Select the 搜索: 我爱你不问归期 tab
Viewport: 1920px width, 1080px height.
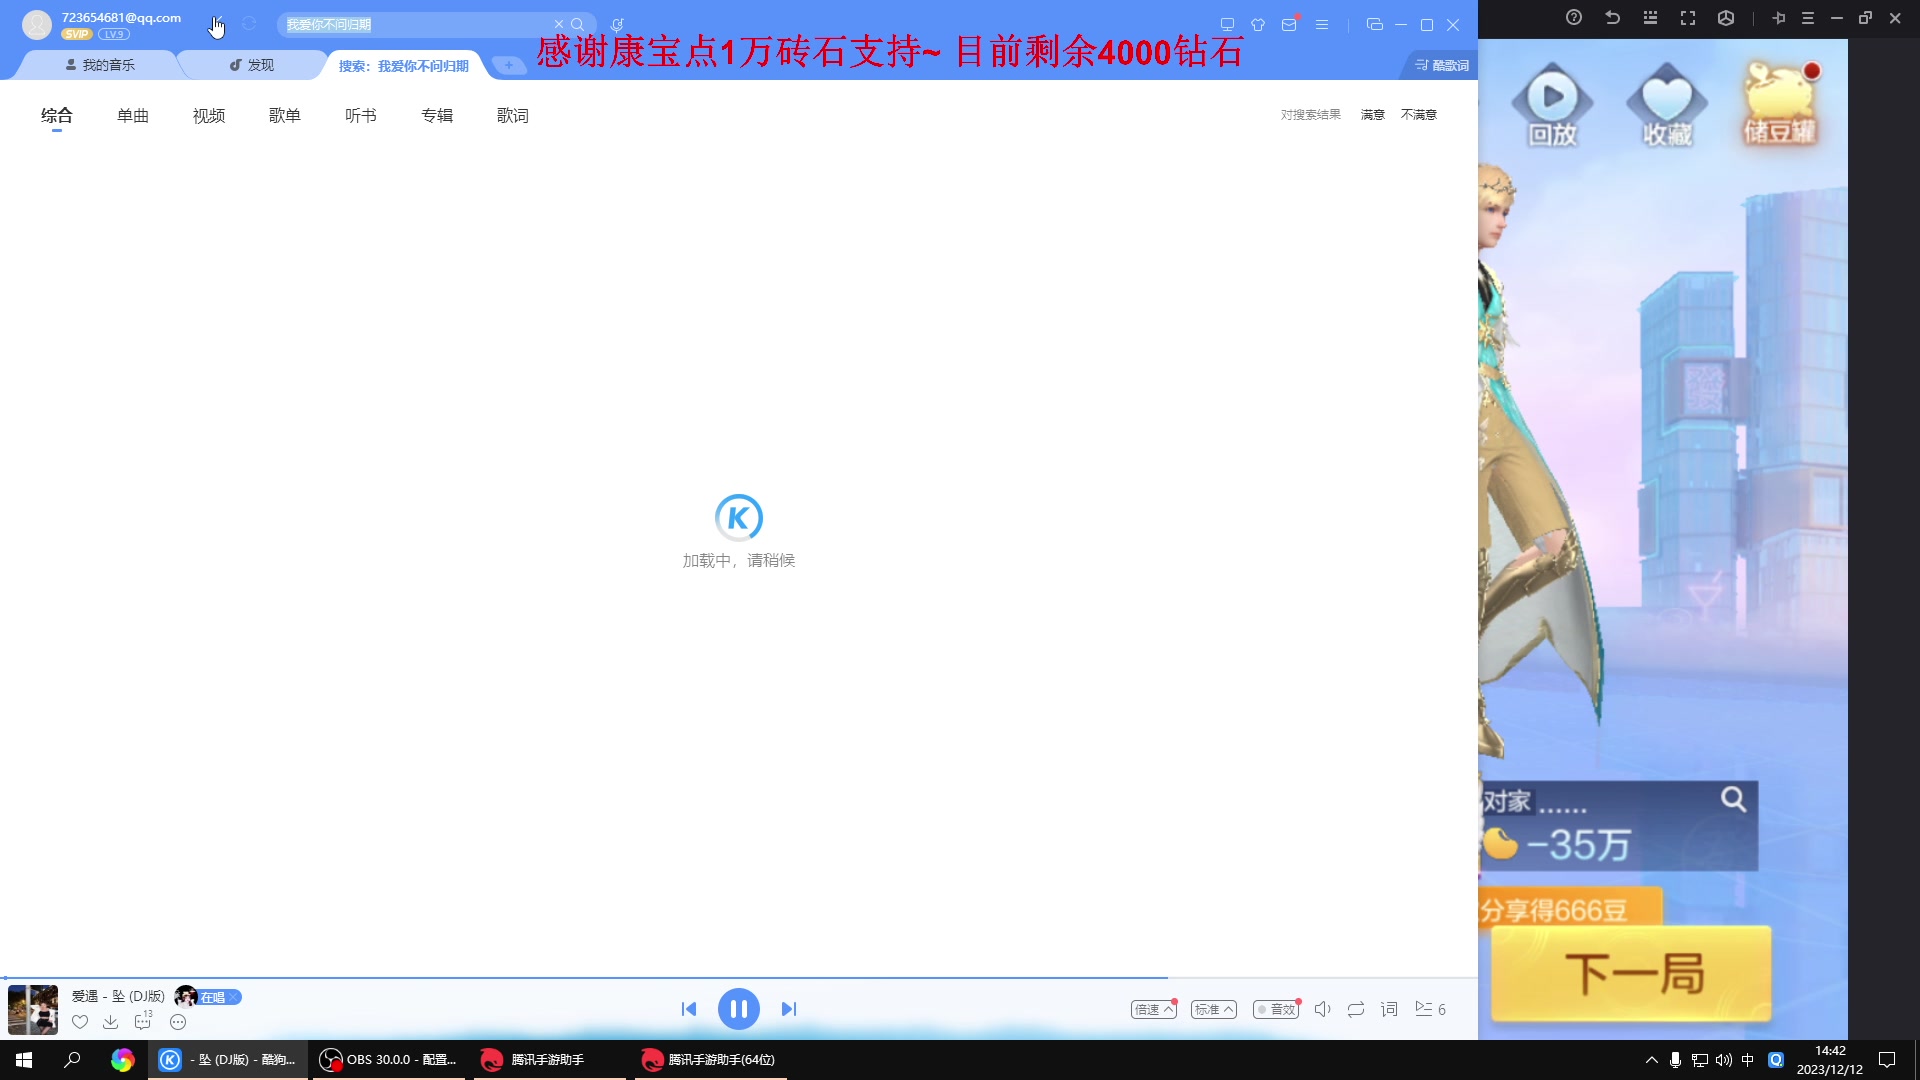[x=403, y=66]
